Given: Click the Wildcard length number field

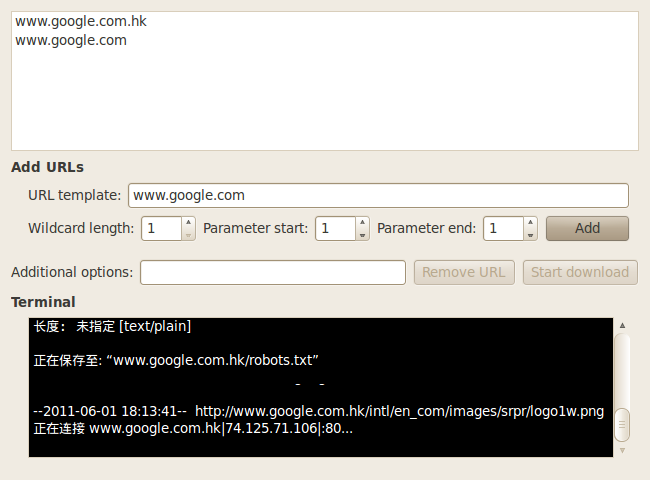Looking at the screenshot, I should click(161, 228).
